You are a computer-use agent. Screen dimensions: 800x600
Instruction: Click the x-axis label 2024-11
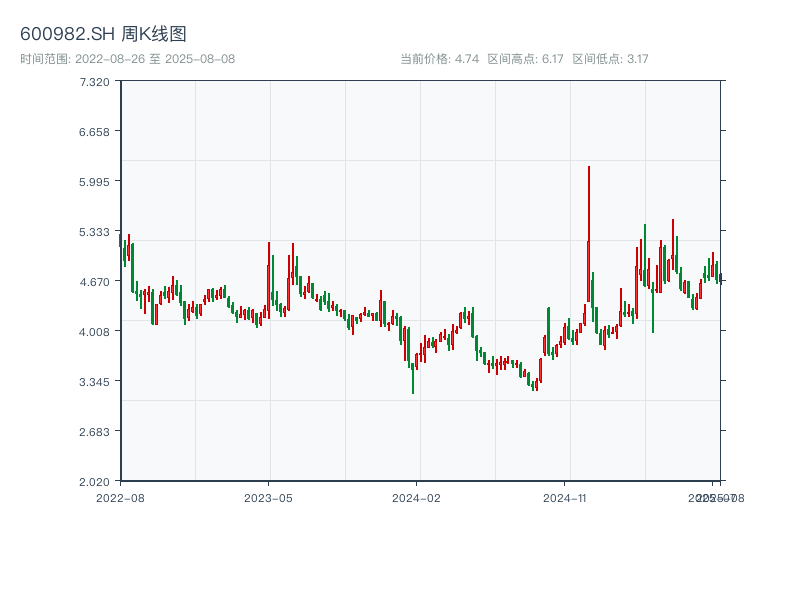tap(564, 498)
